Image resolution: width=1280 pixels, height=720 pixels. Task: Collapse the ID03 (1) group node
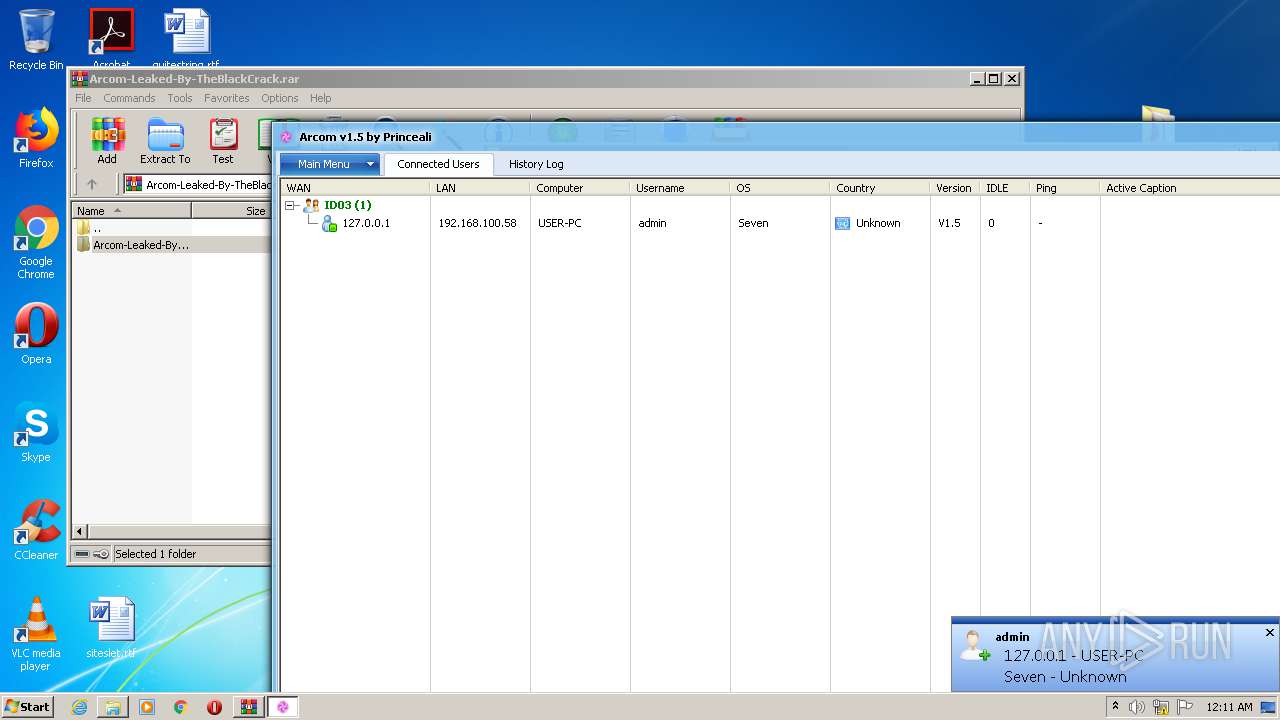pos(291,205)
